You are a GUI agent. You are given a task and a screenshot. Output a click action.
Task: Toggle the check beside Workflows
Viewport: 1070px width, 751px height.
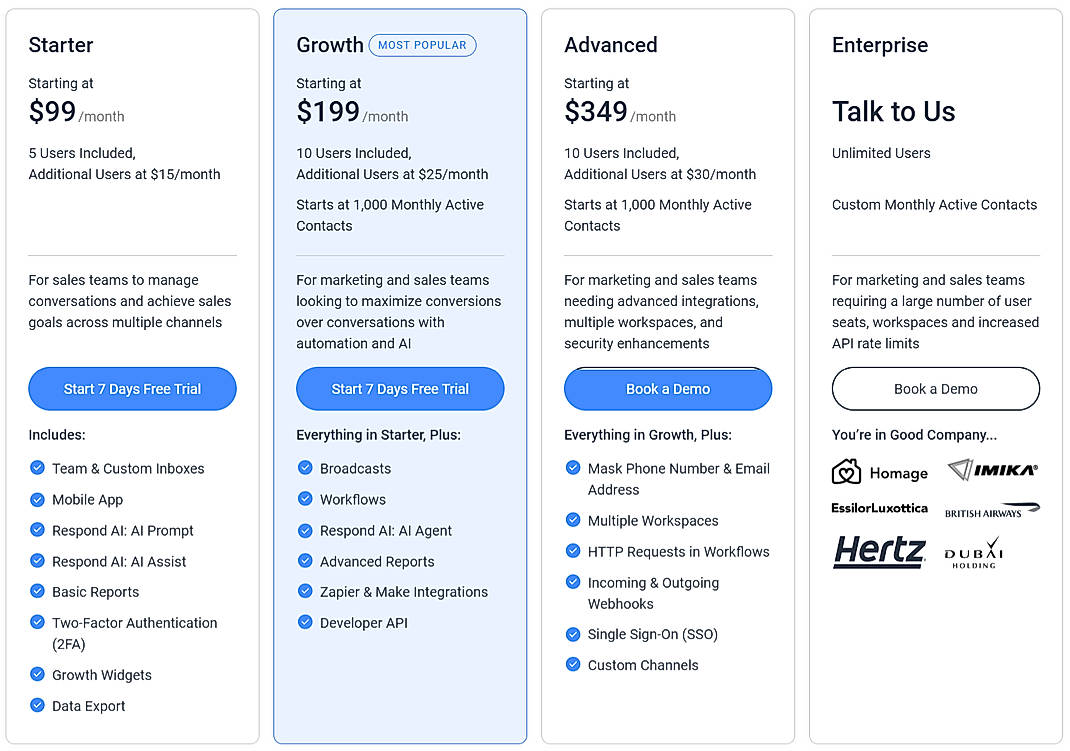pyautogui.click(x=305, y=499)
